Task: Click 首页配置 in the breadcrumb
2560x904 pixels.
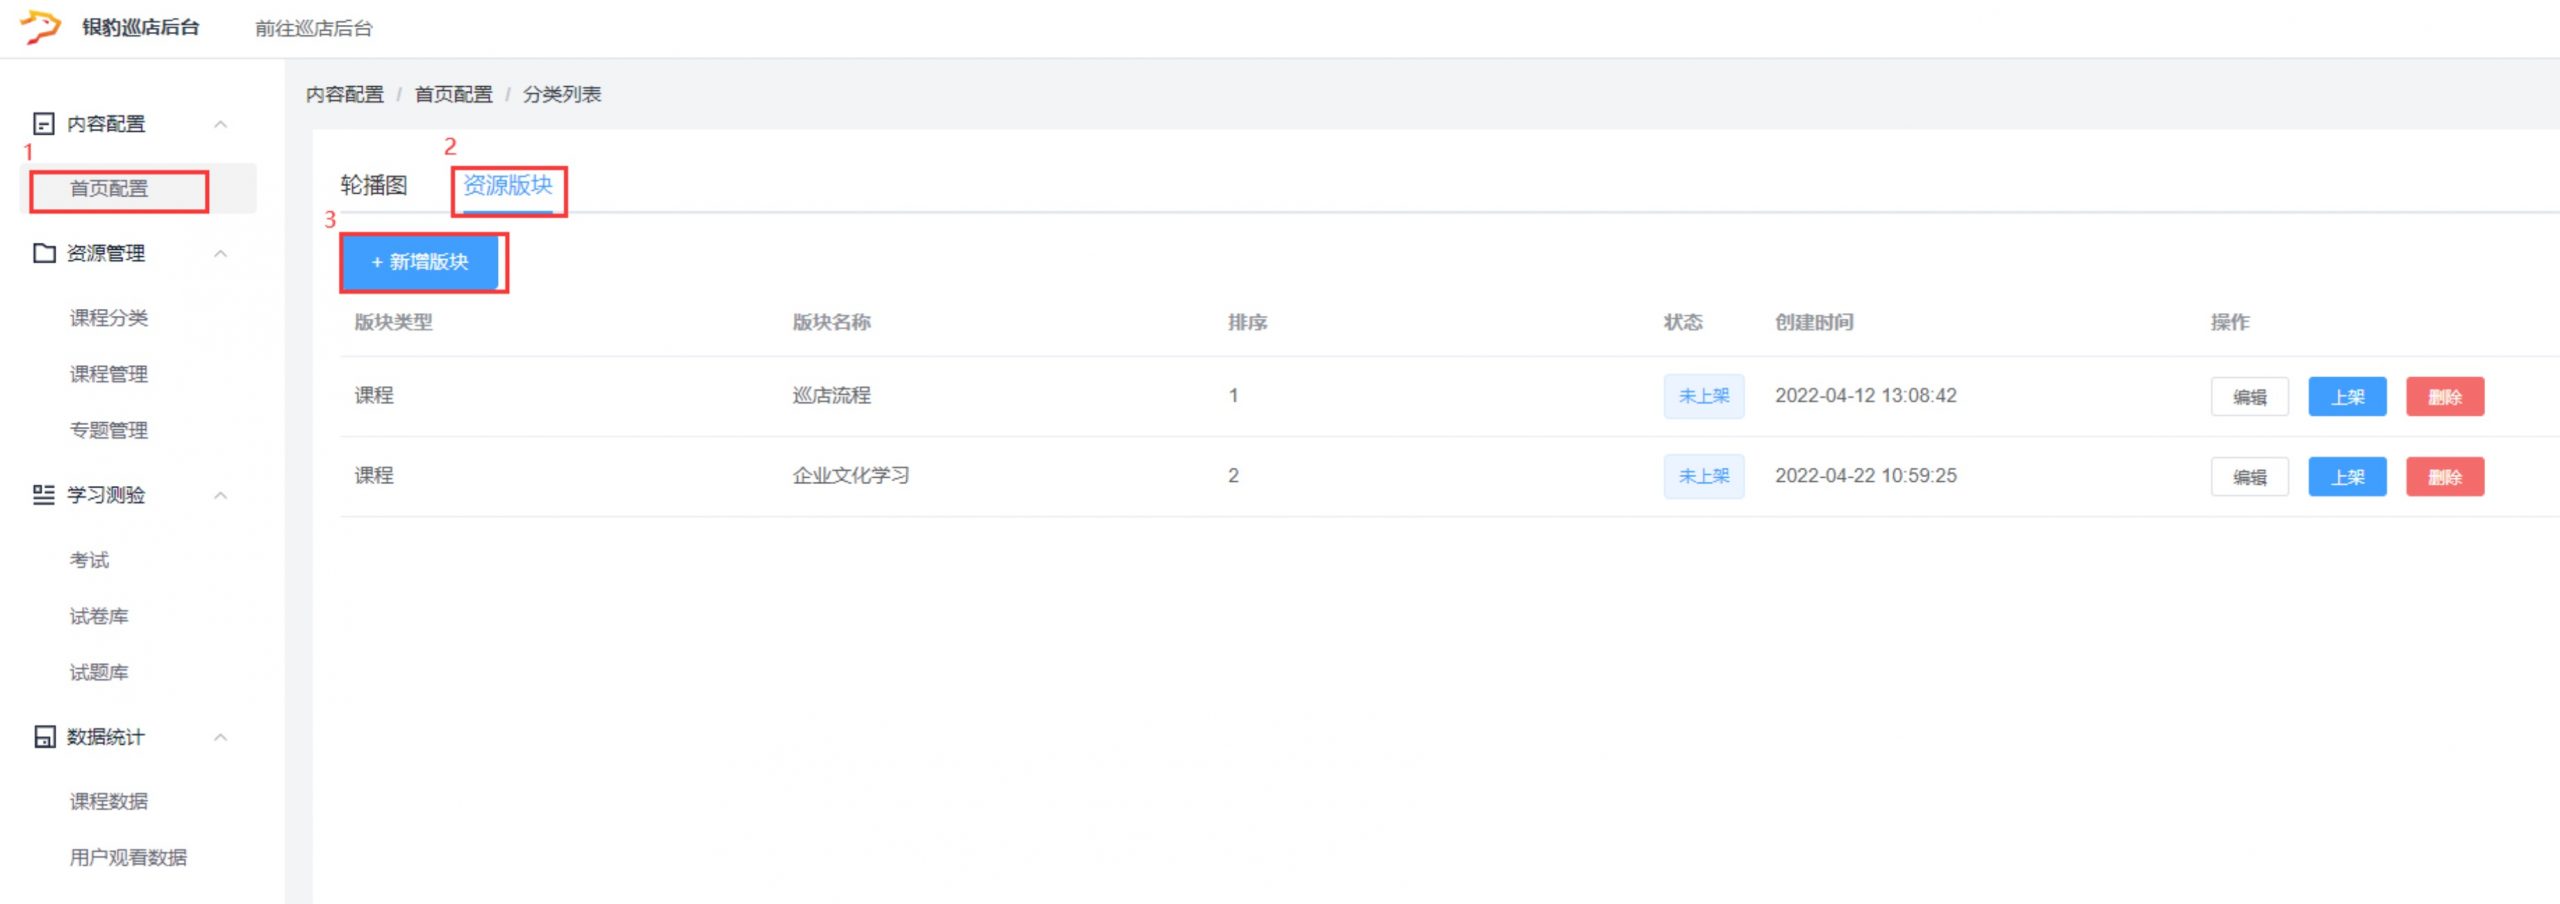Action: (x=453, y=95)
